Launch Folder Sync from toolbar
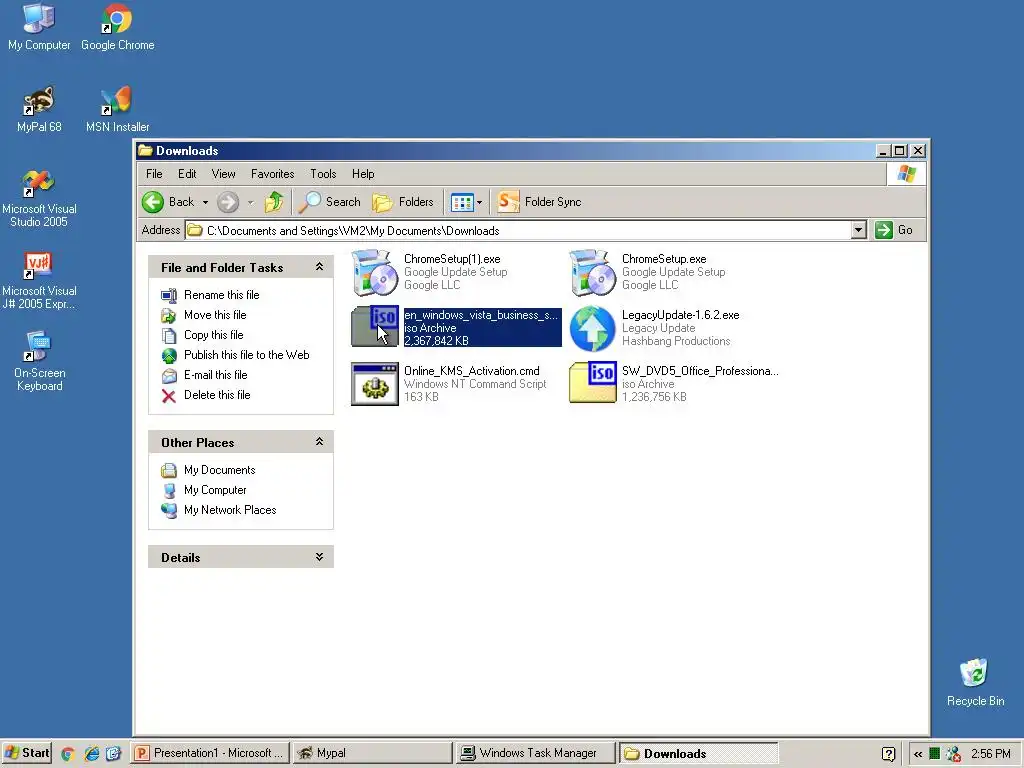Screen dimensions: 1024x768 click(x=539, y=202)
